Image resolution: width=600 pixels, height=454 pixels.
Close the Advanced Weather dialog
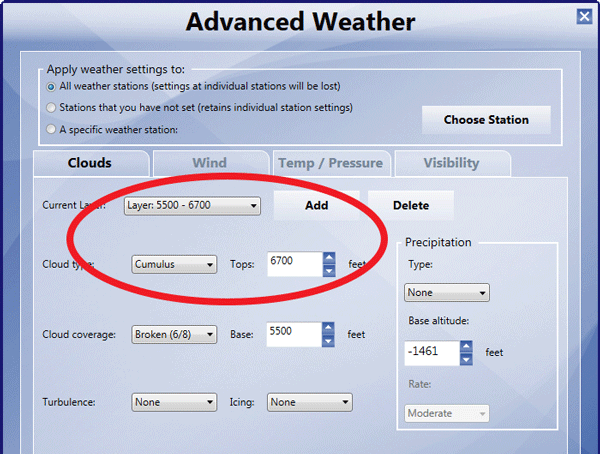(584, 17)
